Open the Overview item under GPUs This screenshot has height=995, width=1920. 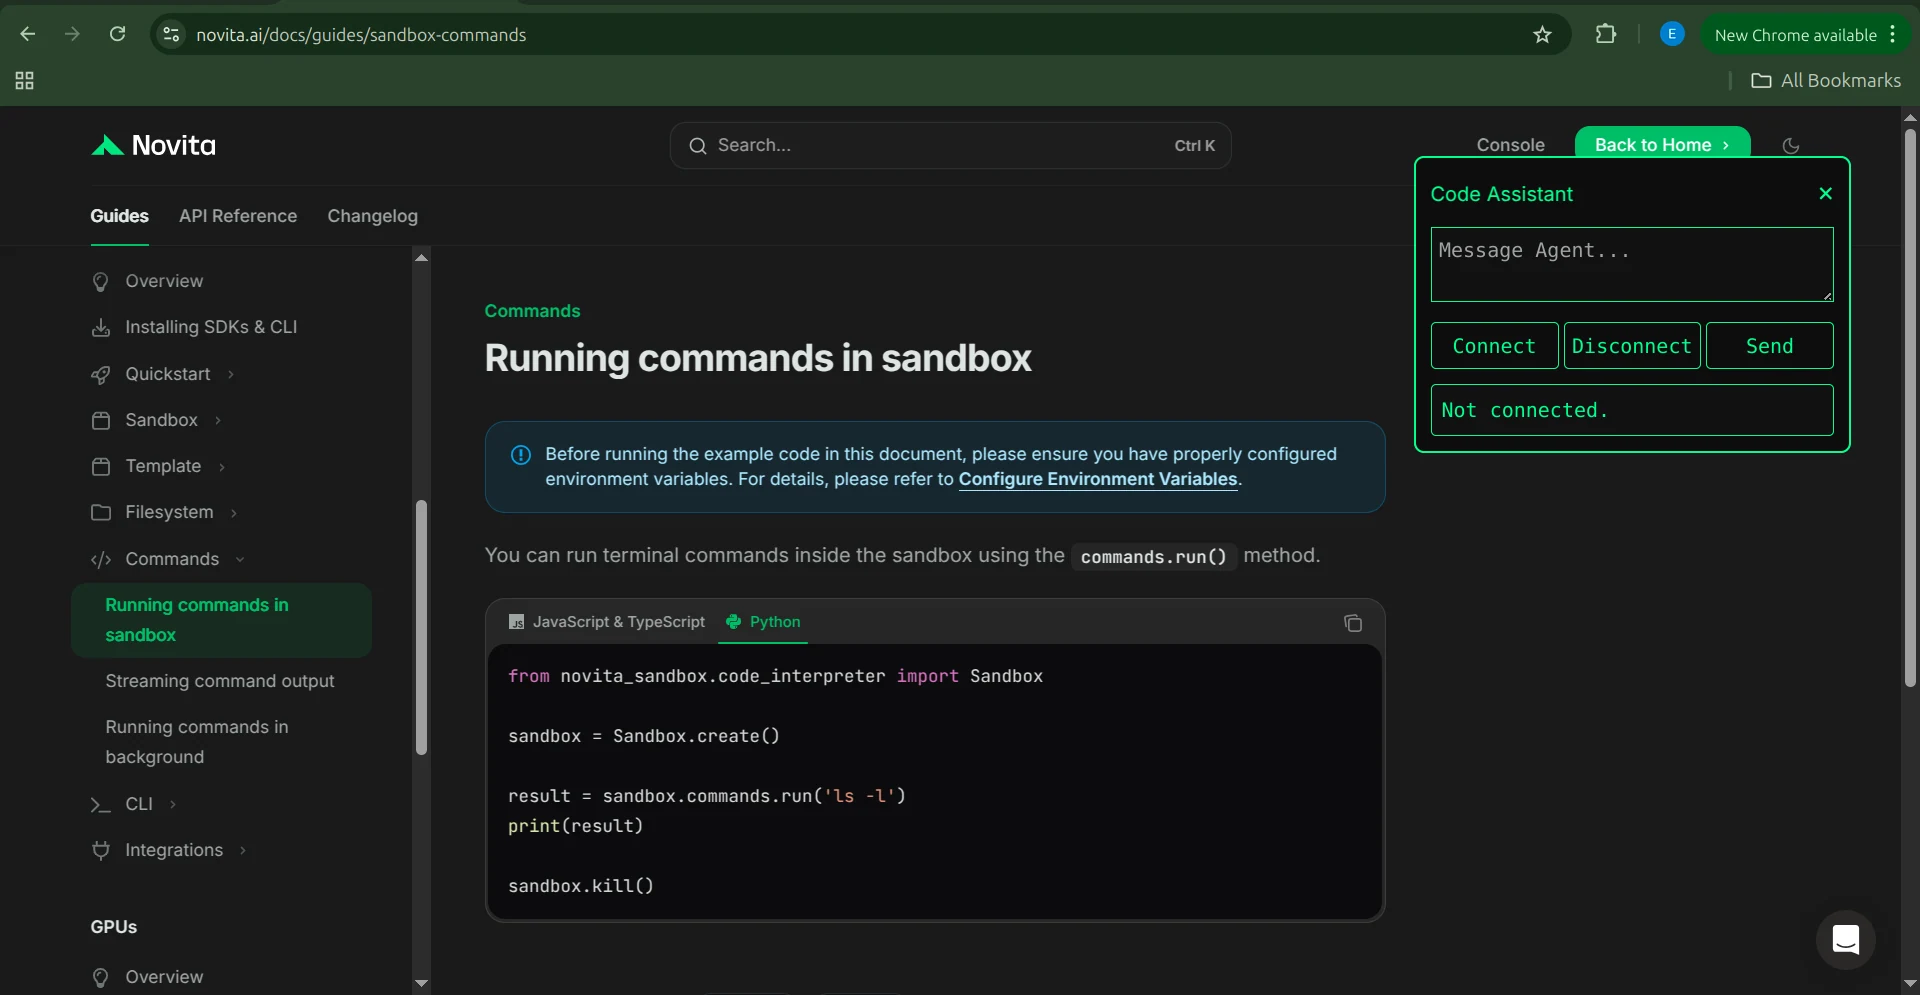[164, 977]
